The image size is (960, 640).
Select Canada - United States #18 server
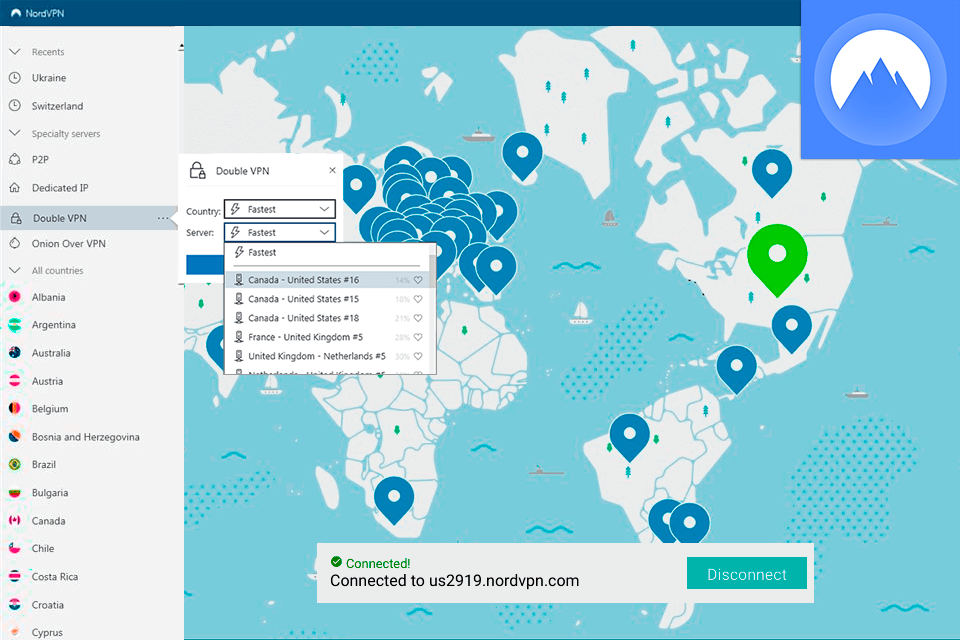[328, 318]
